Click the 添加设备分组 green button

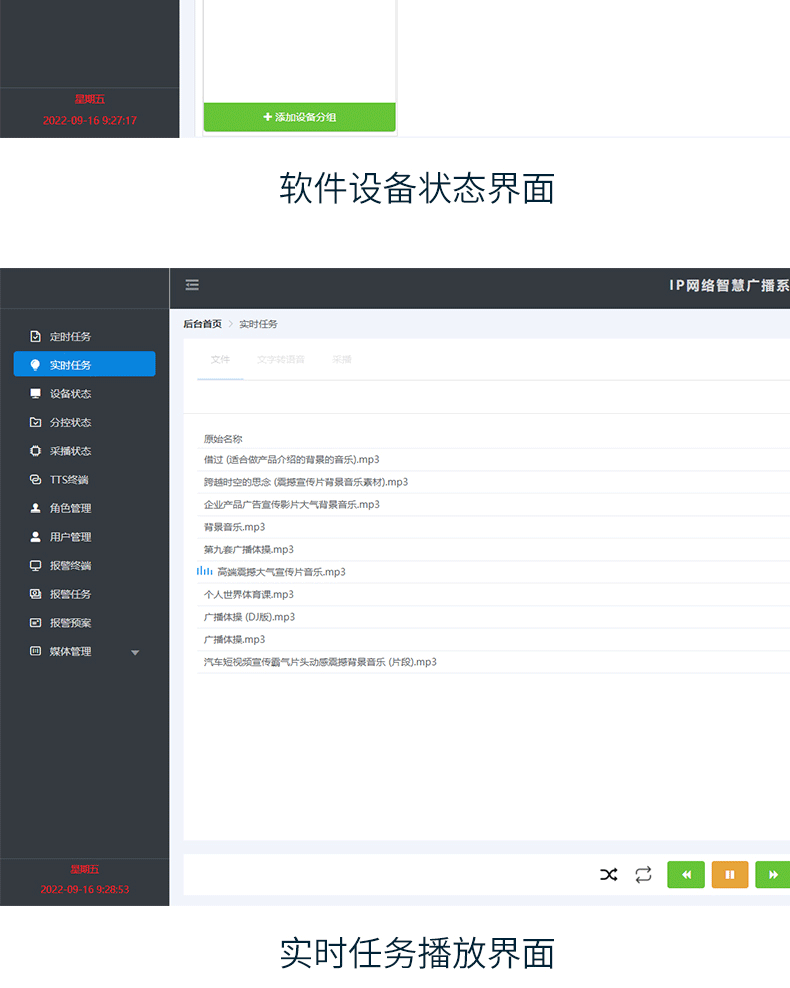point(299,117)
